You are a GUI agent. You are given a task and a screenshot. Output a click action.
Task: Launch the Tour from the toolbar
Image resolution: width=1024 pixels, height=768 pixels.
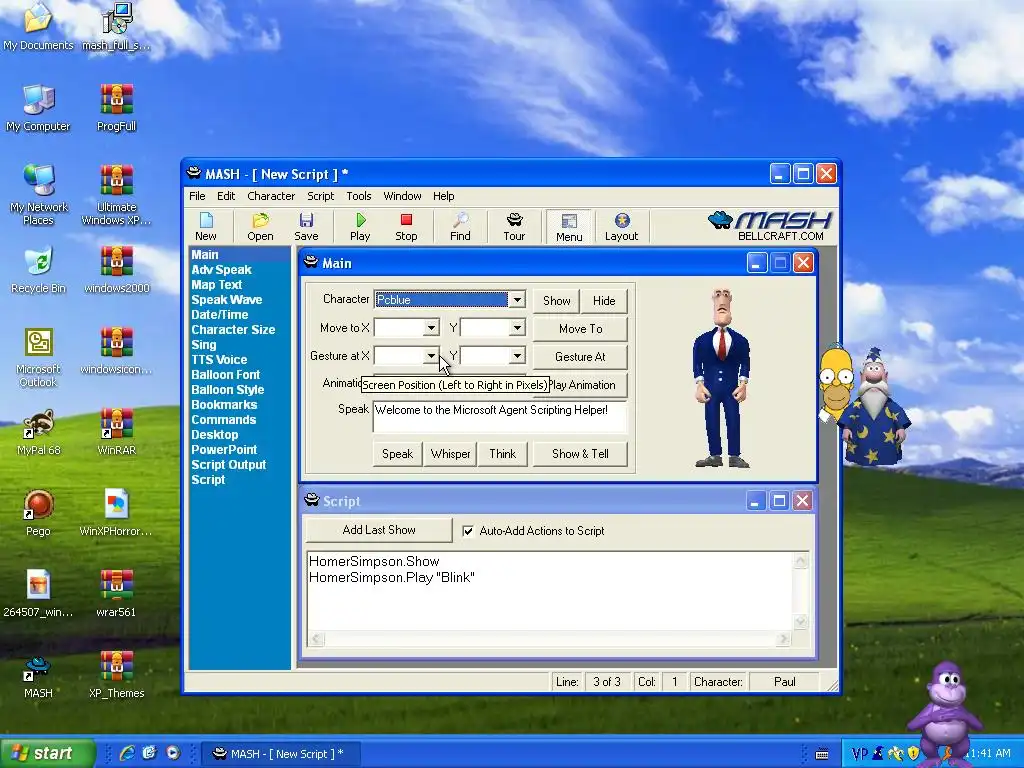click(514, 226)
